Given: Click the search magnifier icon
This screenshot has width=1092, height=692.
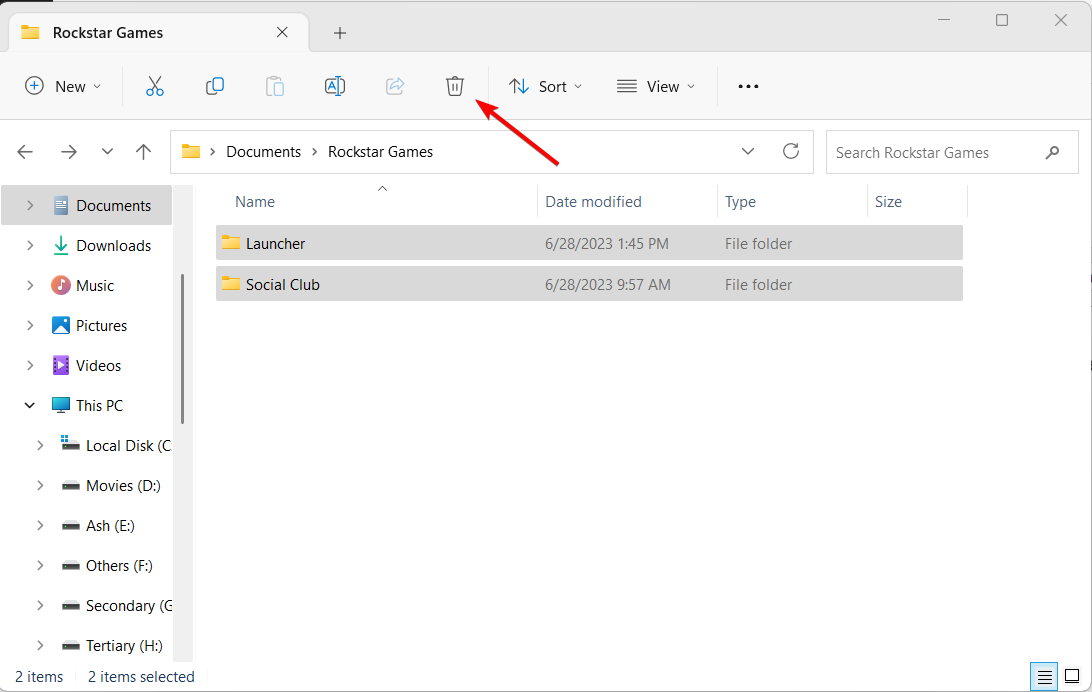Looking at the screenshot, I should [x=1052, y=152].
